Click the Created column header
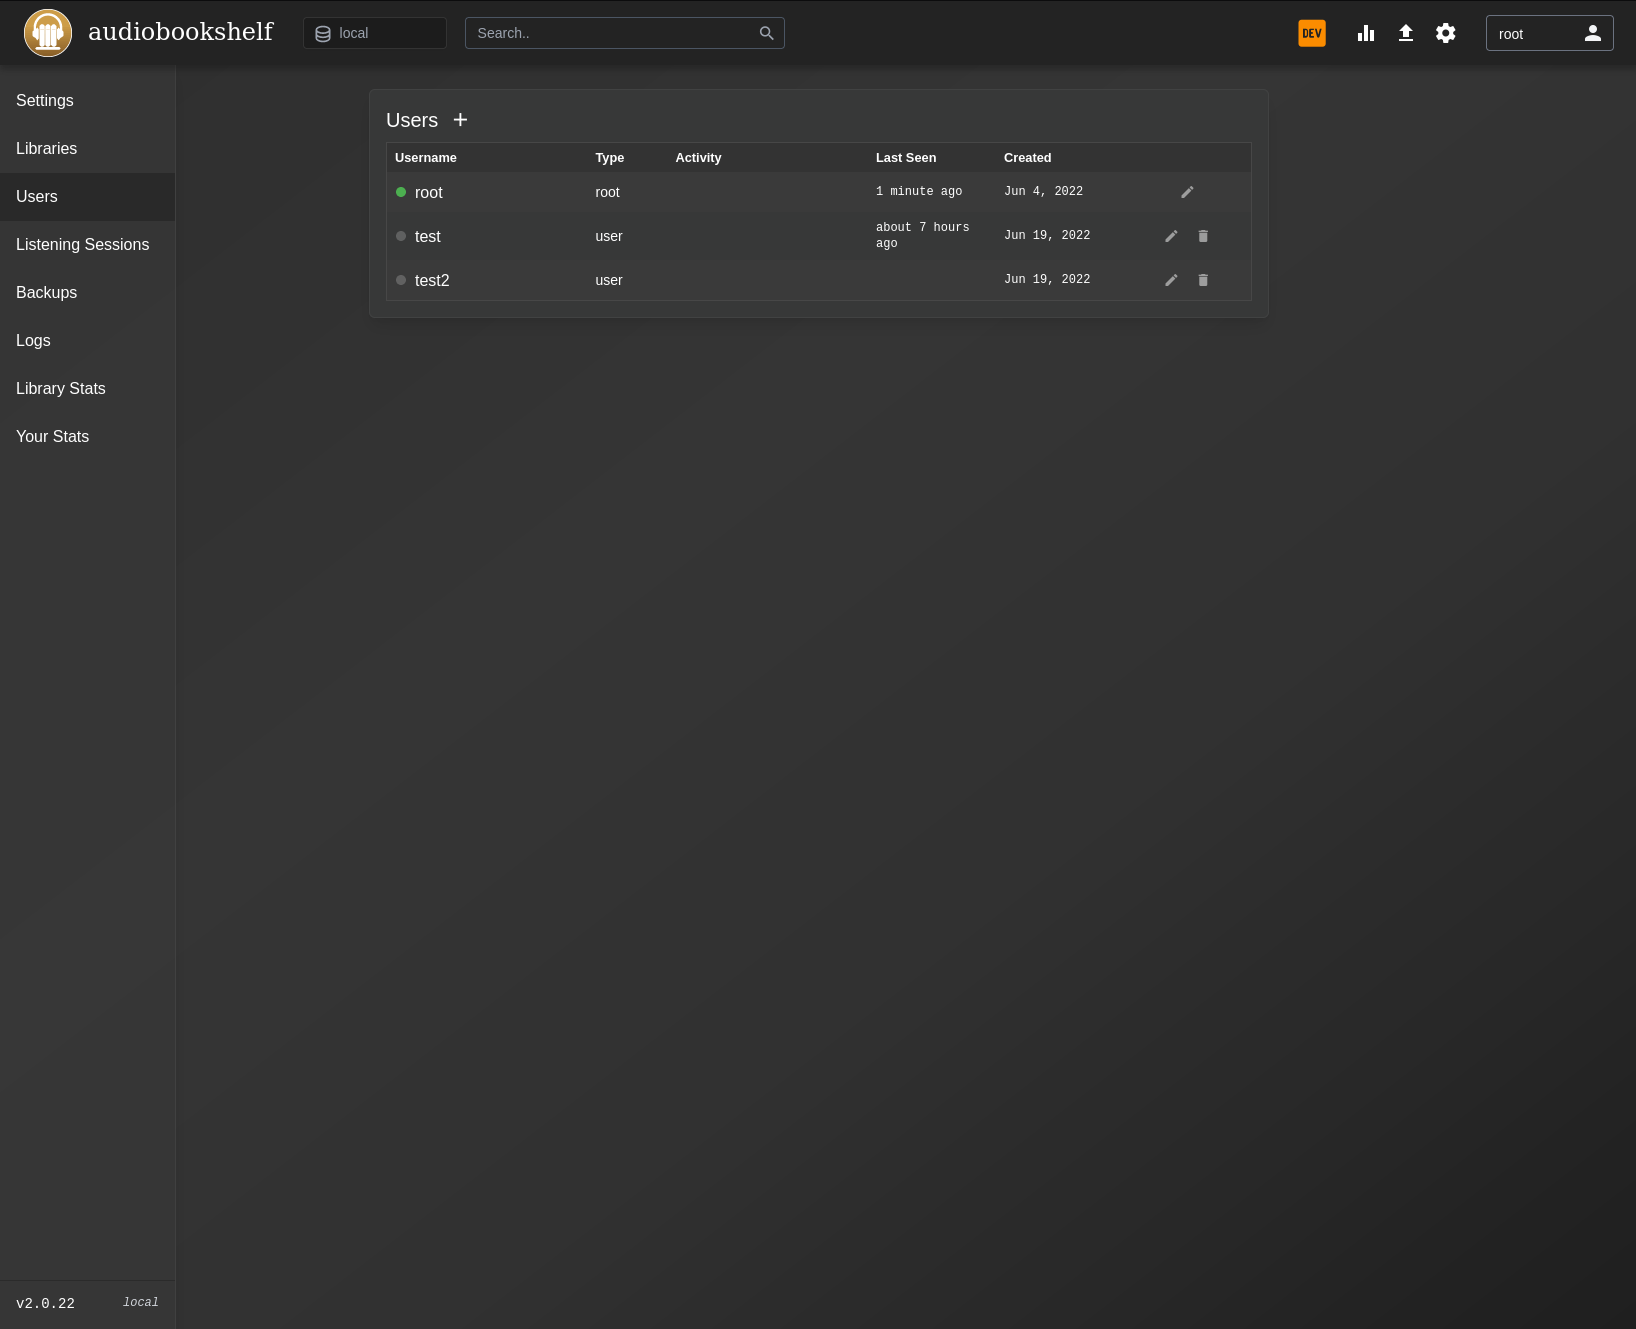 click(x=1028, y=158)
